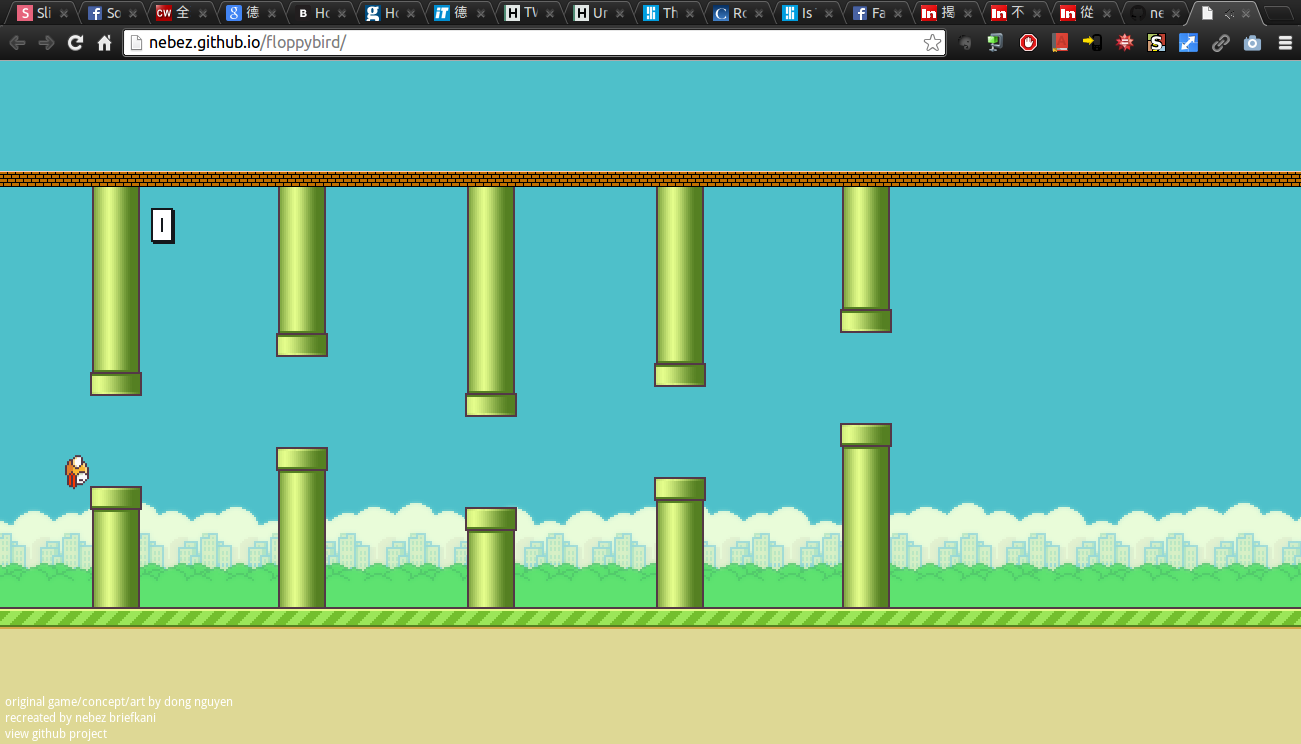The width and height of the screenshot is (1301, 744).
Task: Switch to the 'Sli' tab
Action: coord(42,13)
